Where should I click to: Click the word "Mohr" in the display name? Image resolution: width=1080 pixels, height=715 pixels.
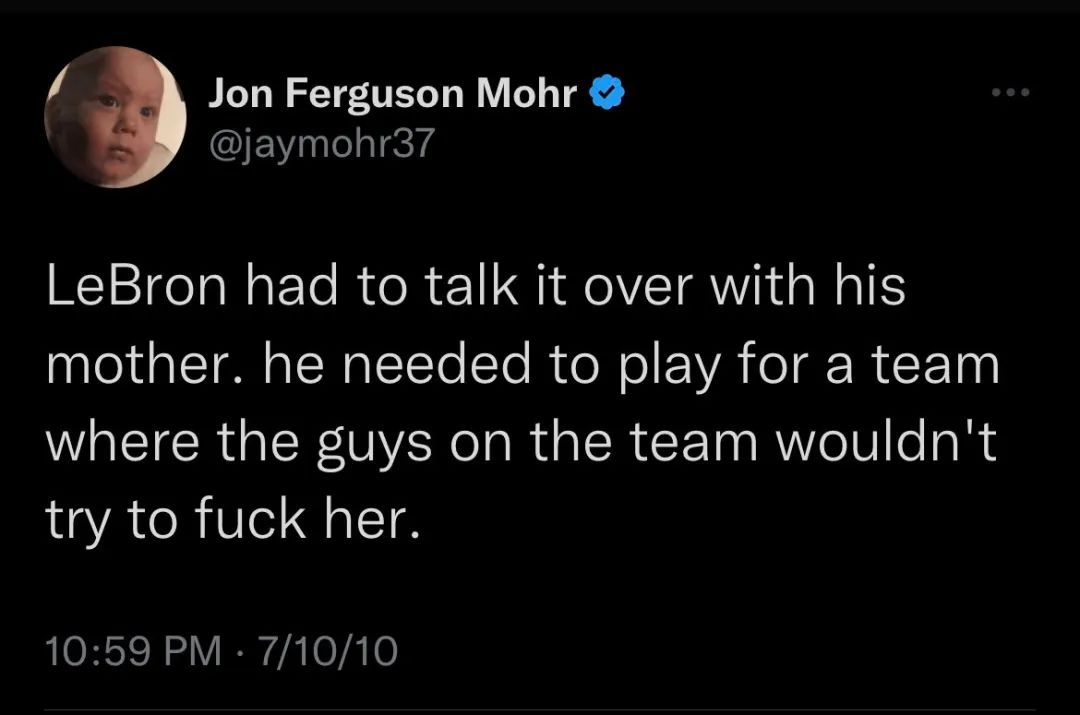coord(526,95)
